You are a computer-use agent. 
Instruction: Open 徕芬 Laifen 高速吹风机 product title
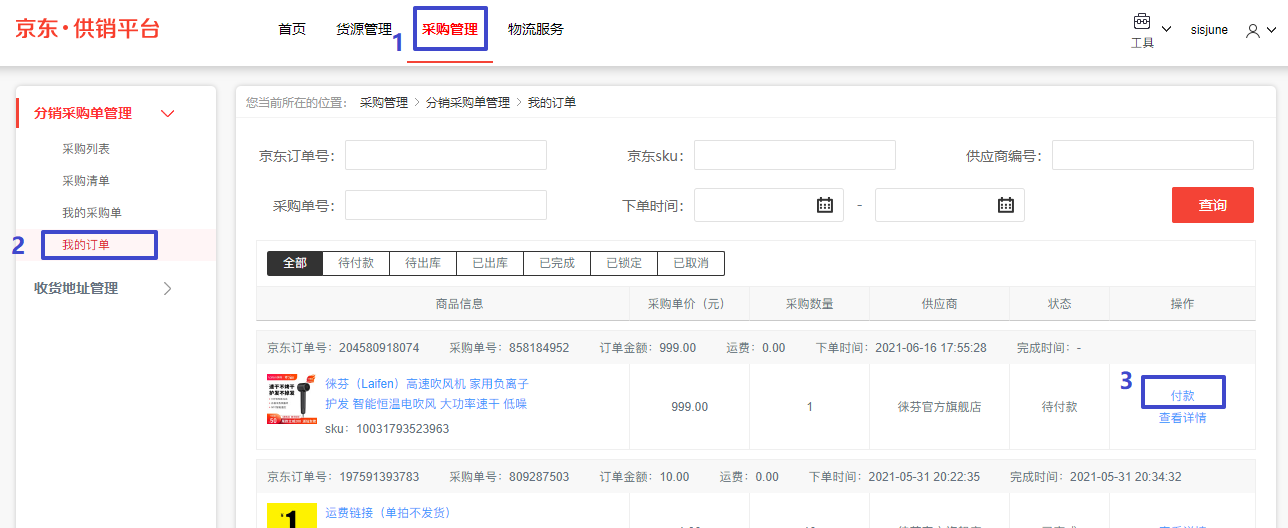coord(427,394)
